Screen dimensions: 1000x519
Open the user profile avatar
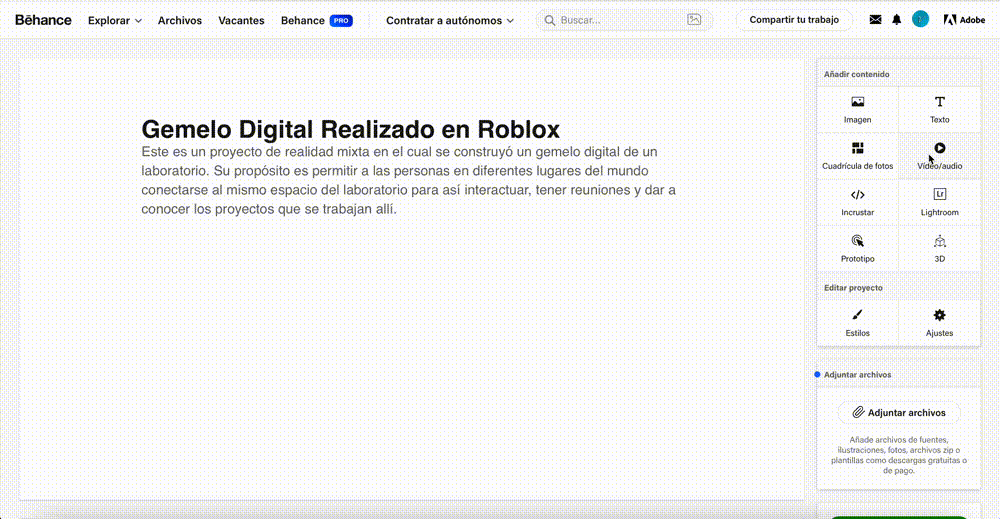[920, 20]
